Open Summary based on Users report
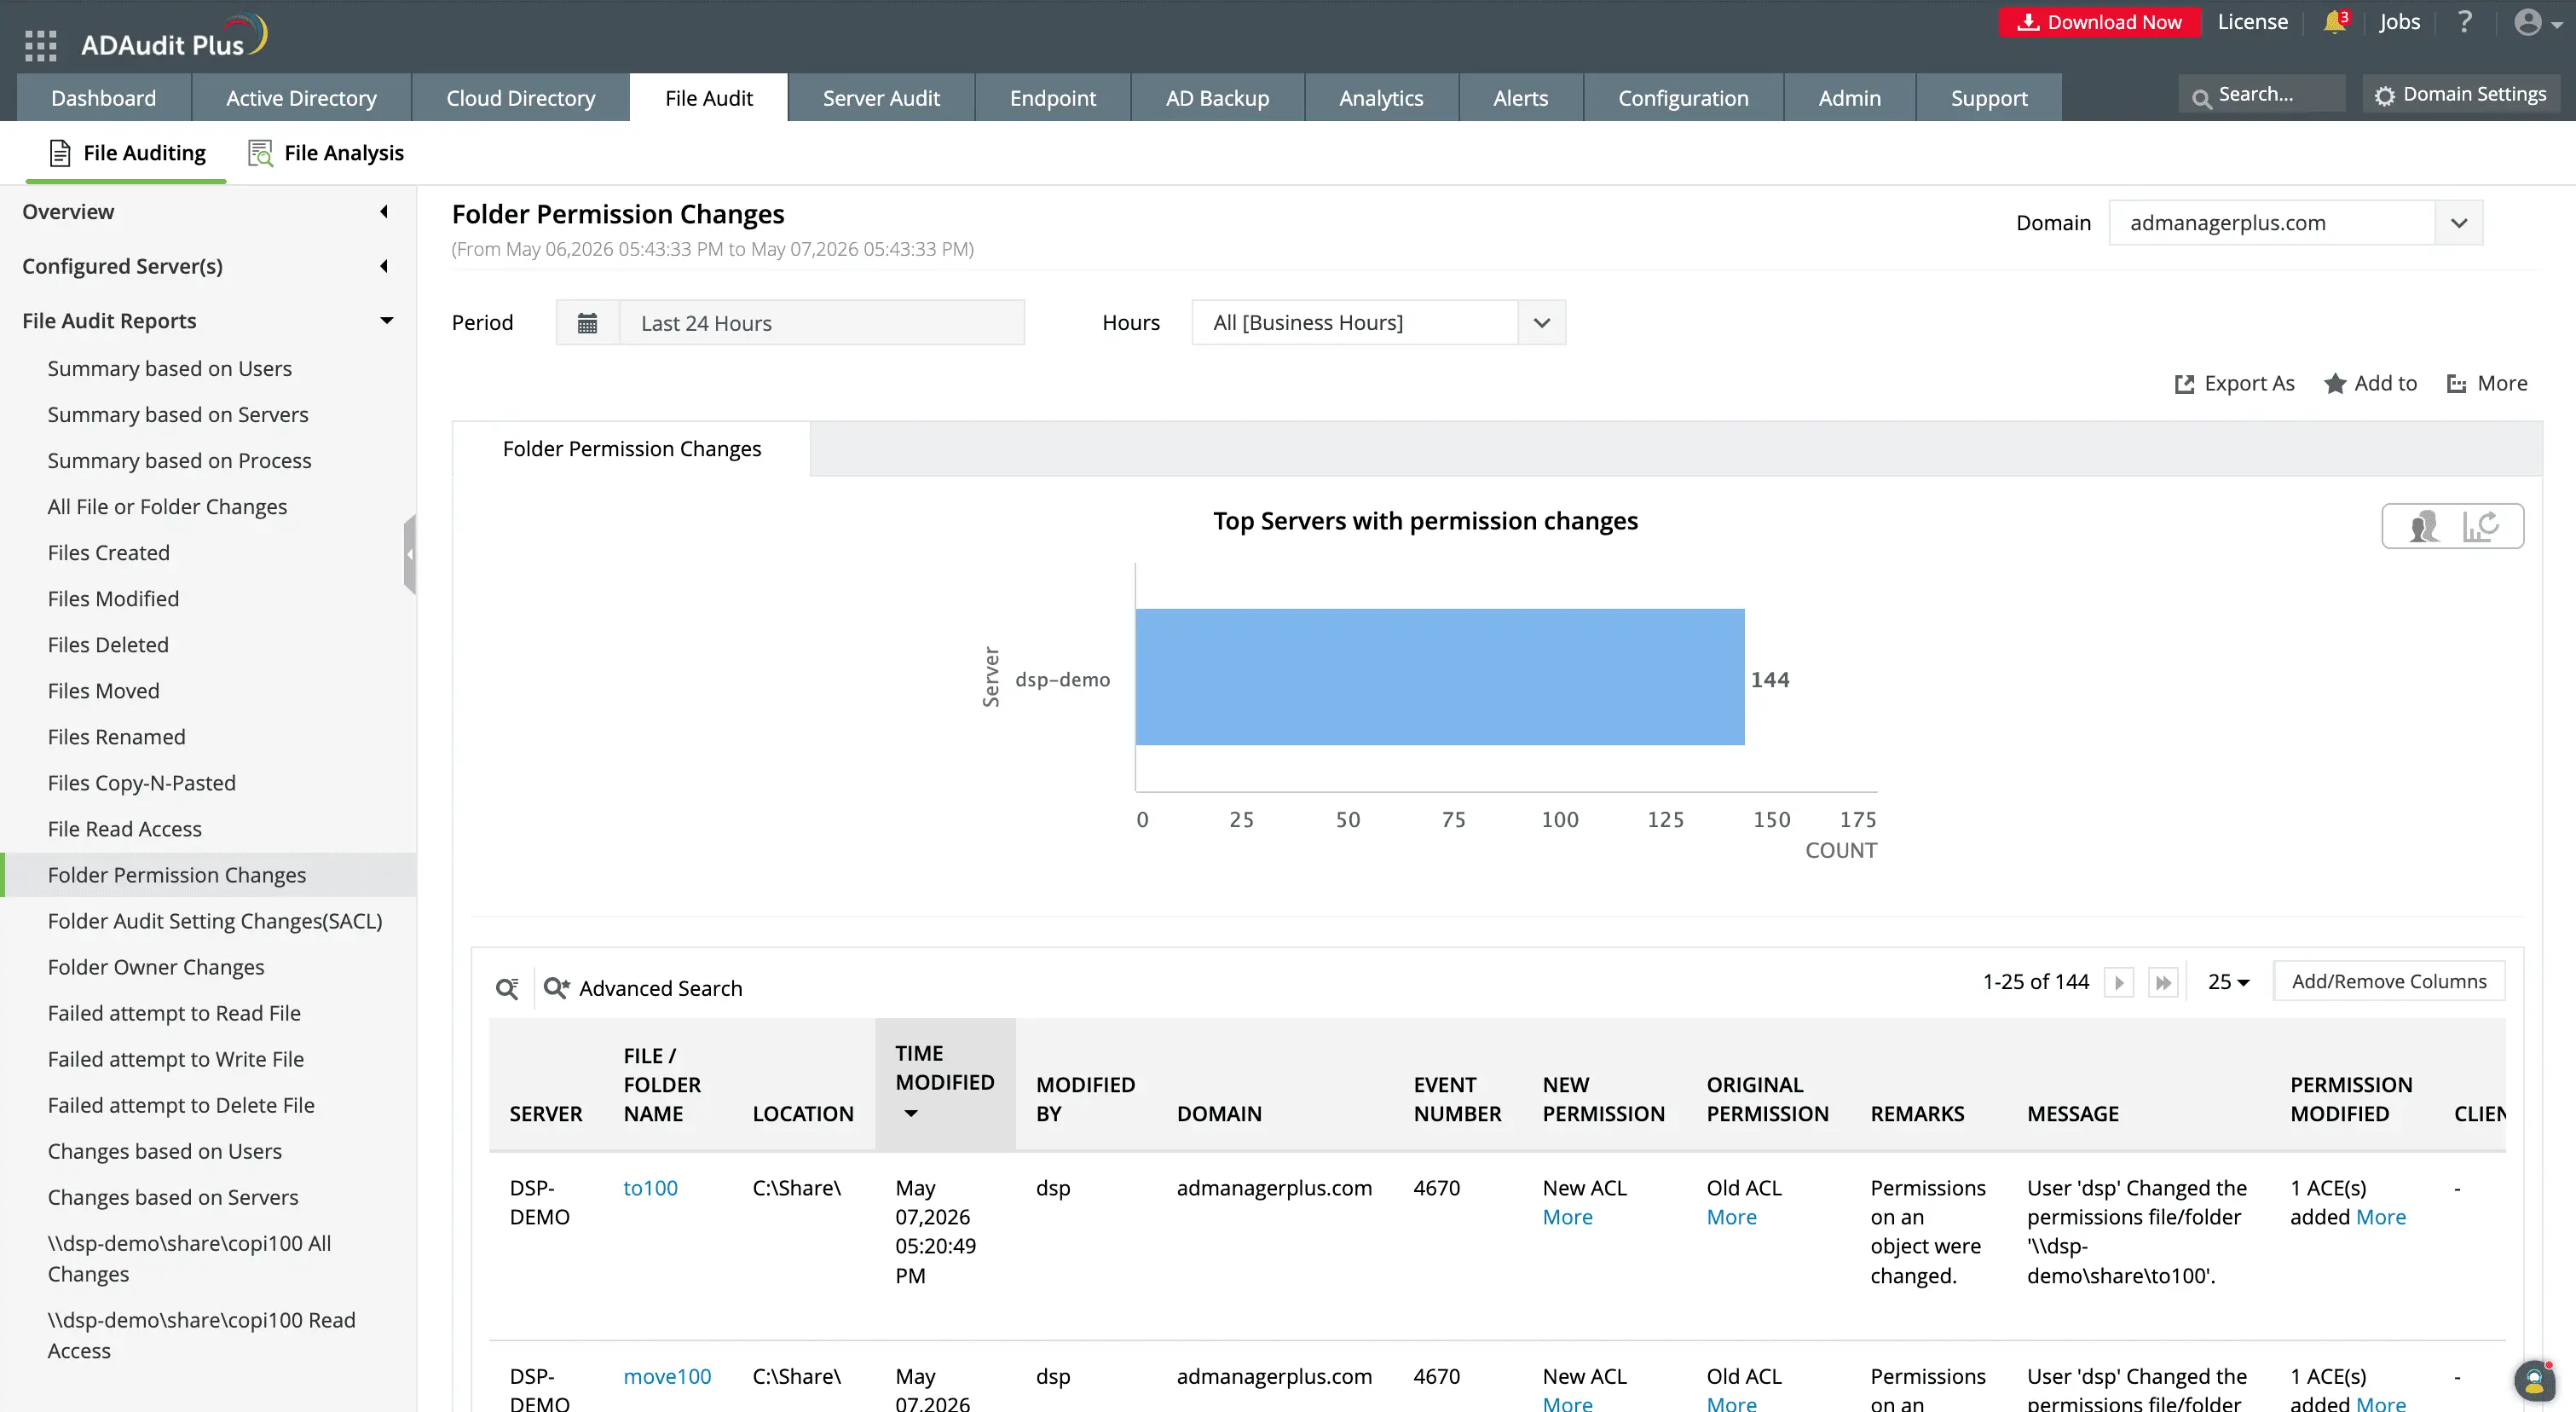Screen dimensions: 2576x1412 pyautogui.click(x=169, y=369)
